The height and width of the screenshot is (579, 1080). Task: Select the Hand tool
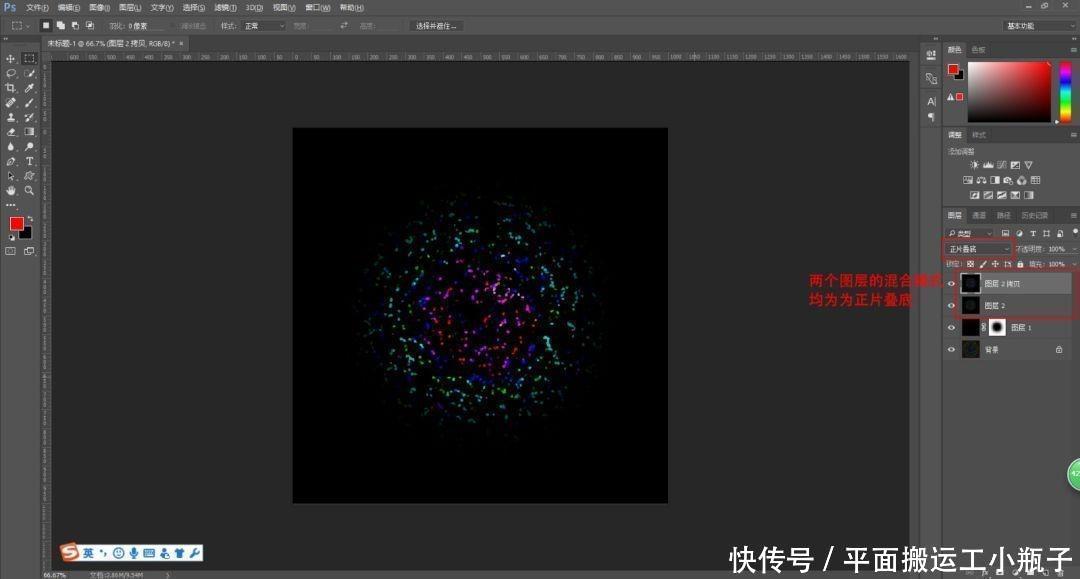point(10,191)
